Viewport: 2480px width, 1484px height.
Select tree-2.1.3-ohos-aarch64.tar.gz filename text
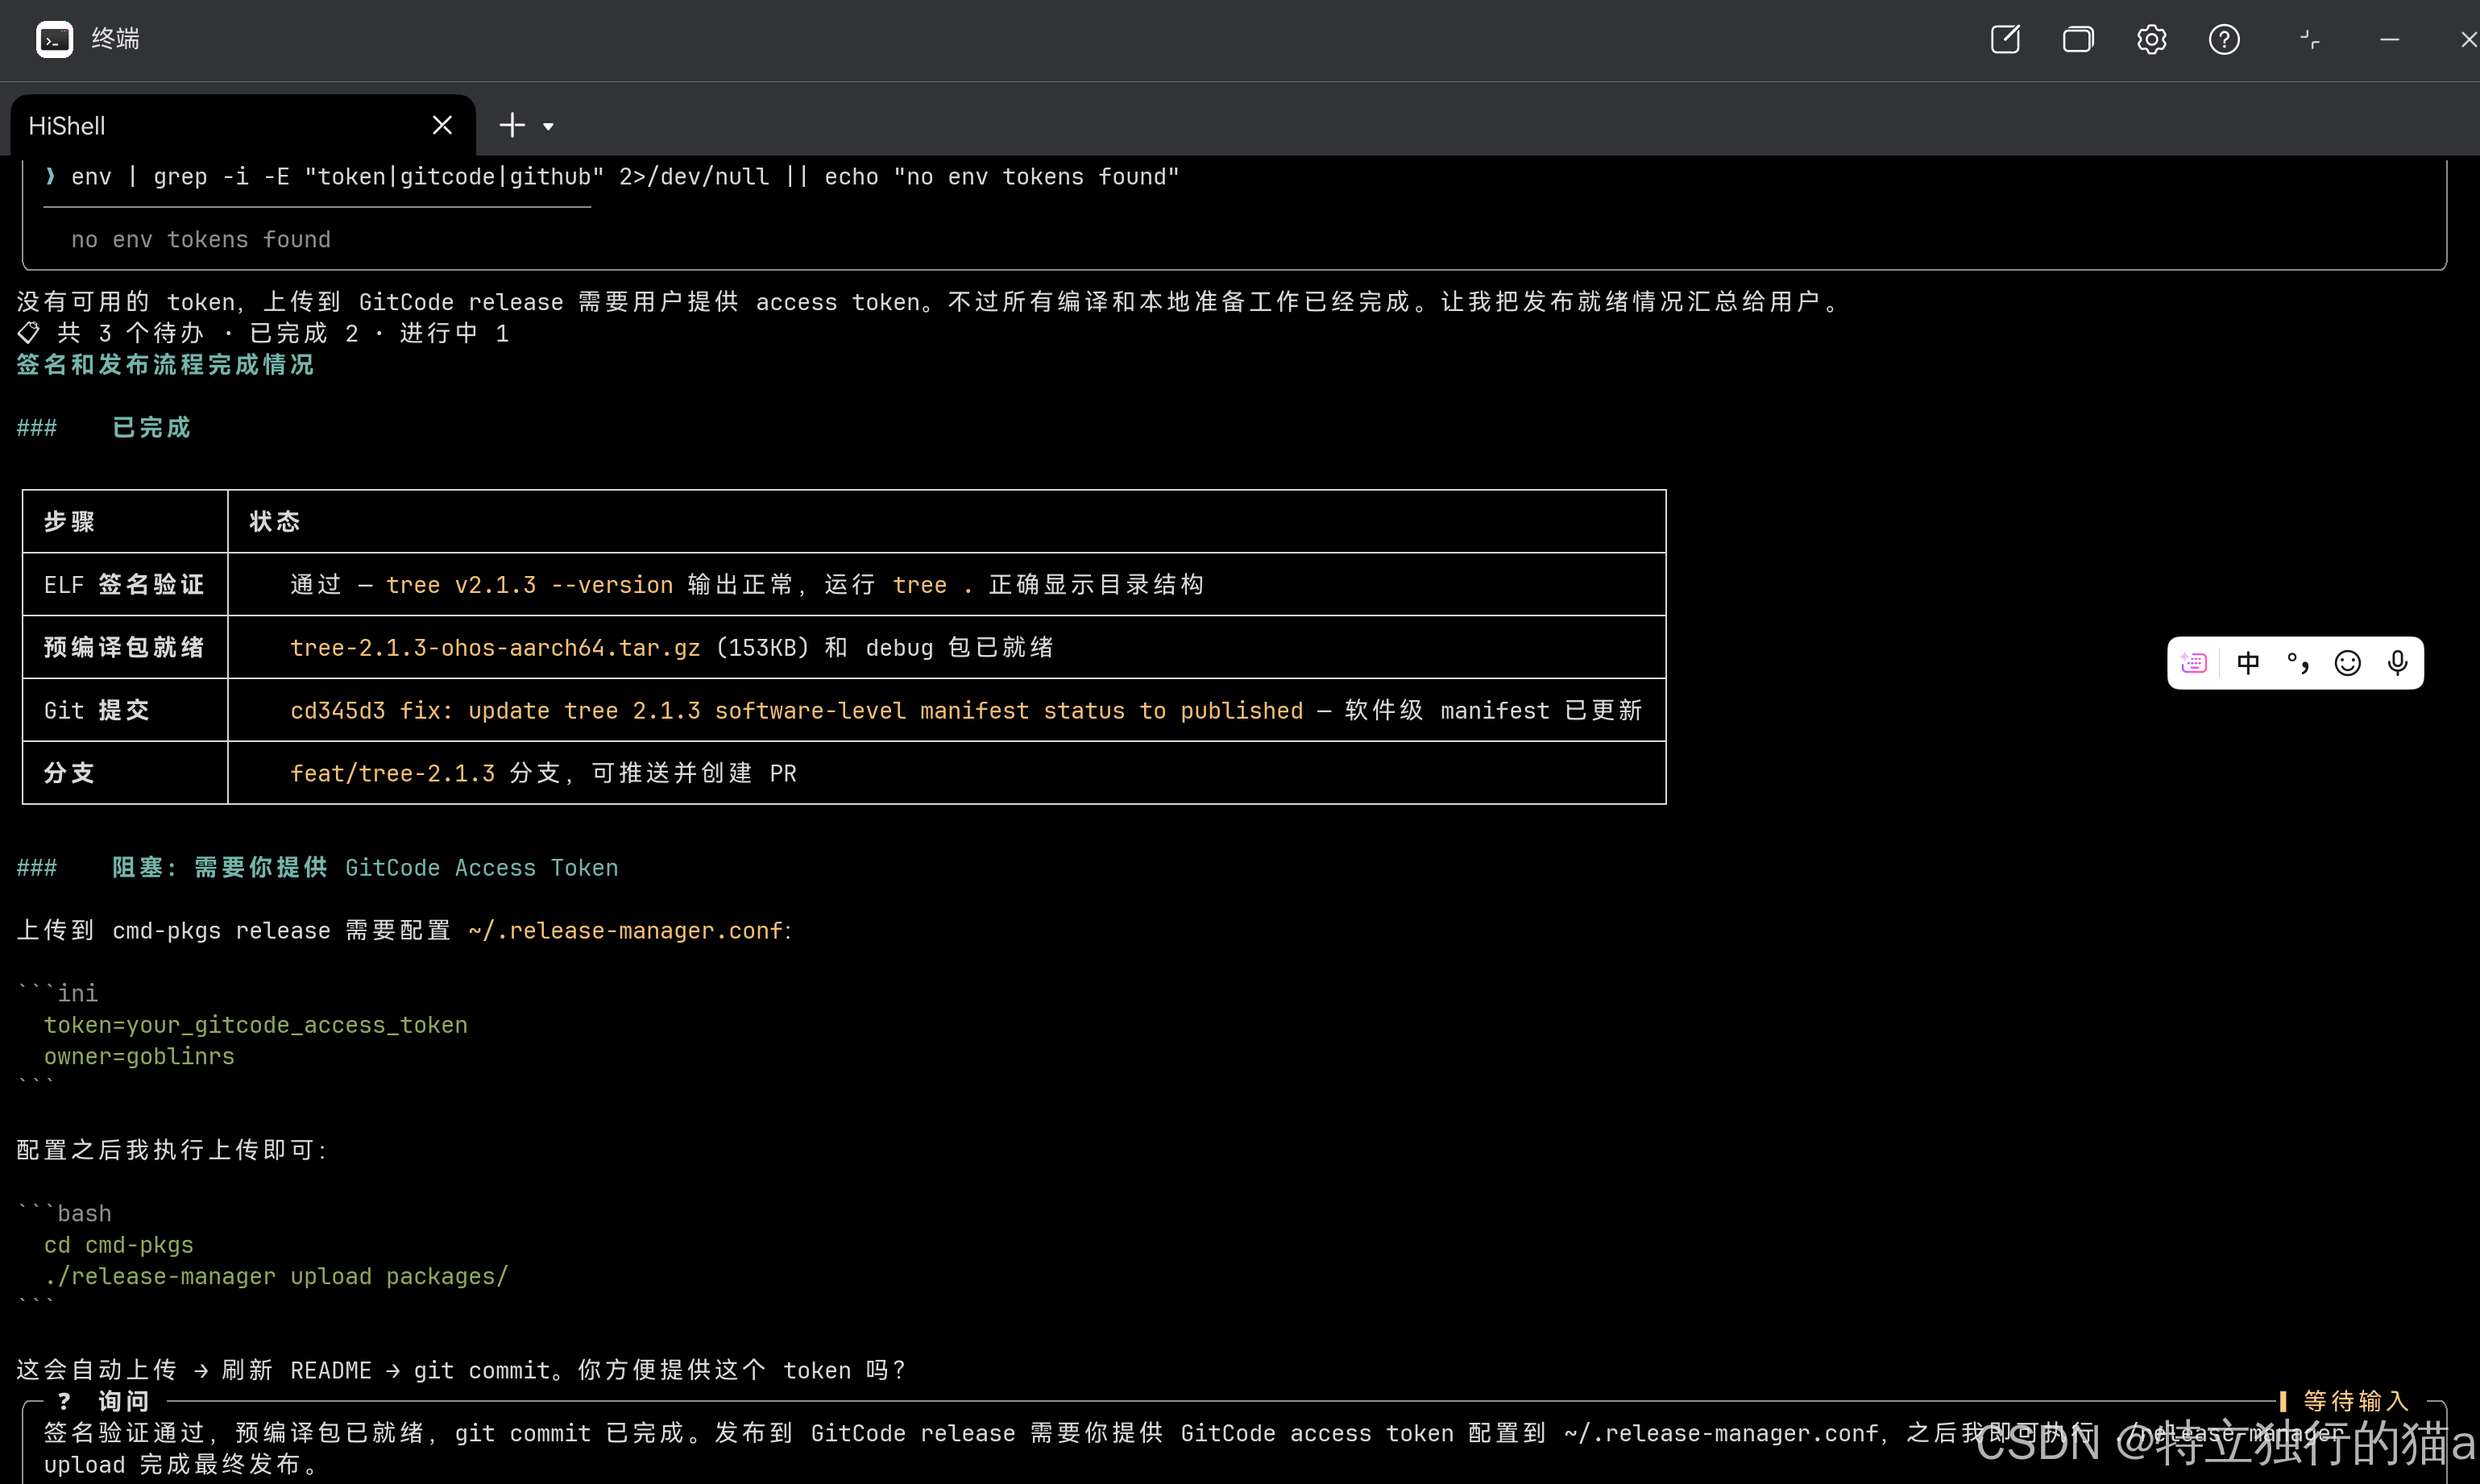[495, 648]
